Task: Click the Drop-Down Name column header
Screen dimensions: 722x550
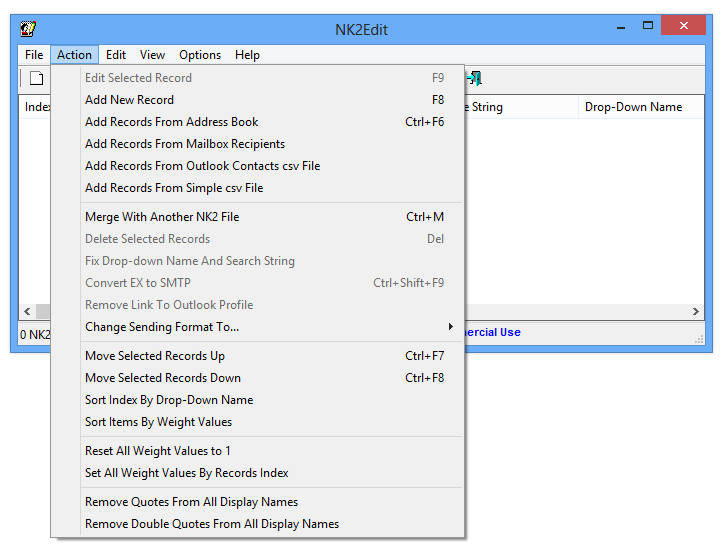Action: click(x=633, y=107)
